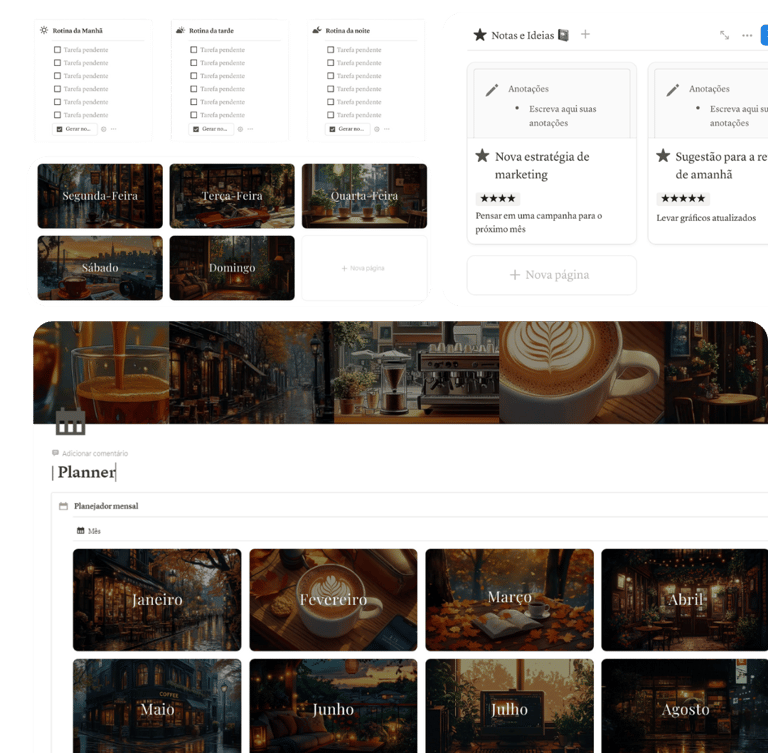Click the moon icon beside Rotina da noite
The height and width of the screenshot is (753, 768).
tap(317, 30)
